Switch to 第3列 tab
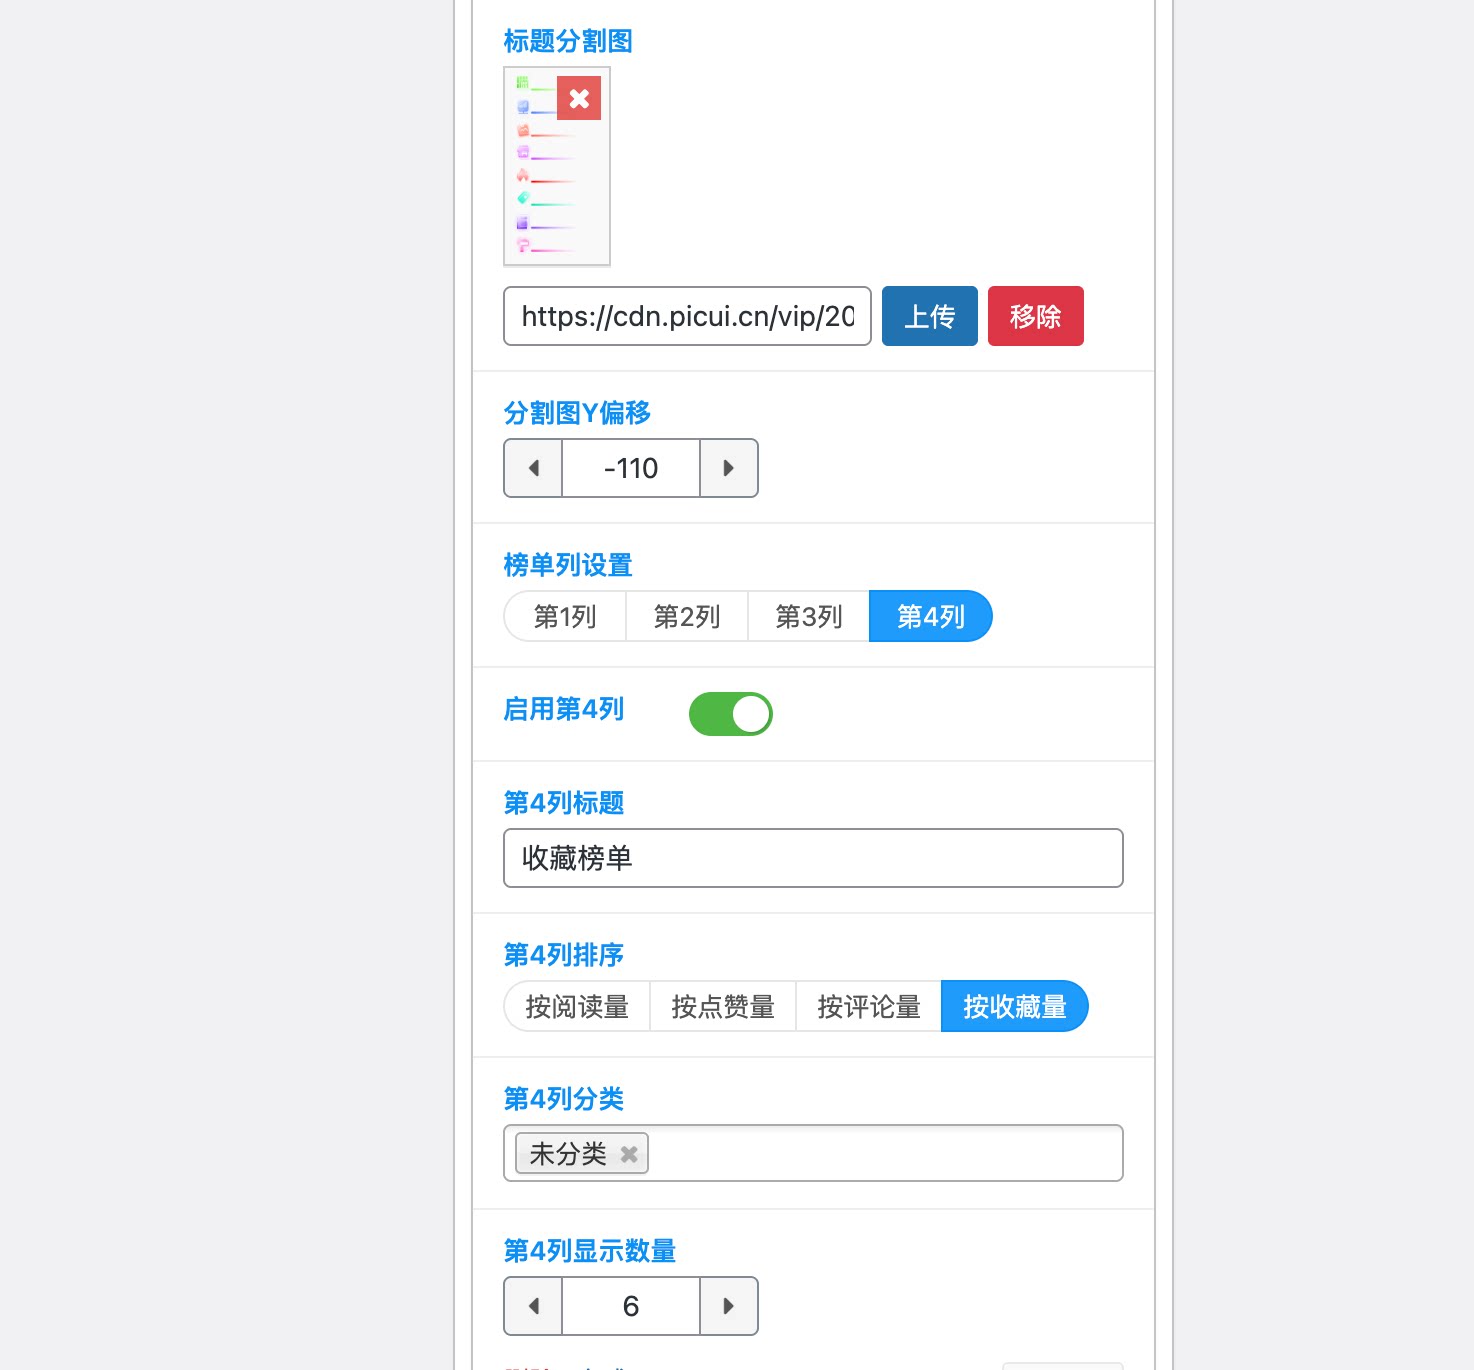 (807, 616)
